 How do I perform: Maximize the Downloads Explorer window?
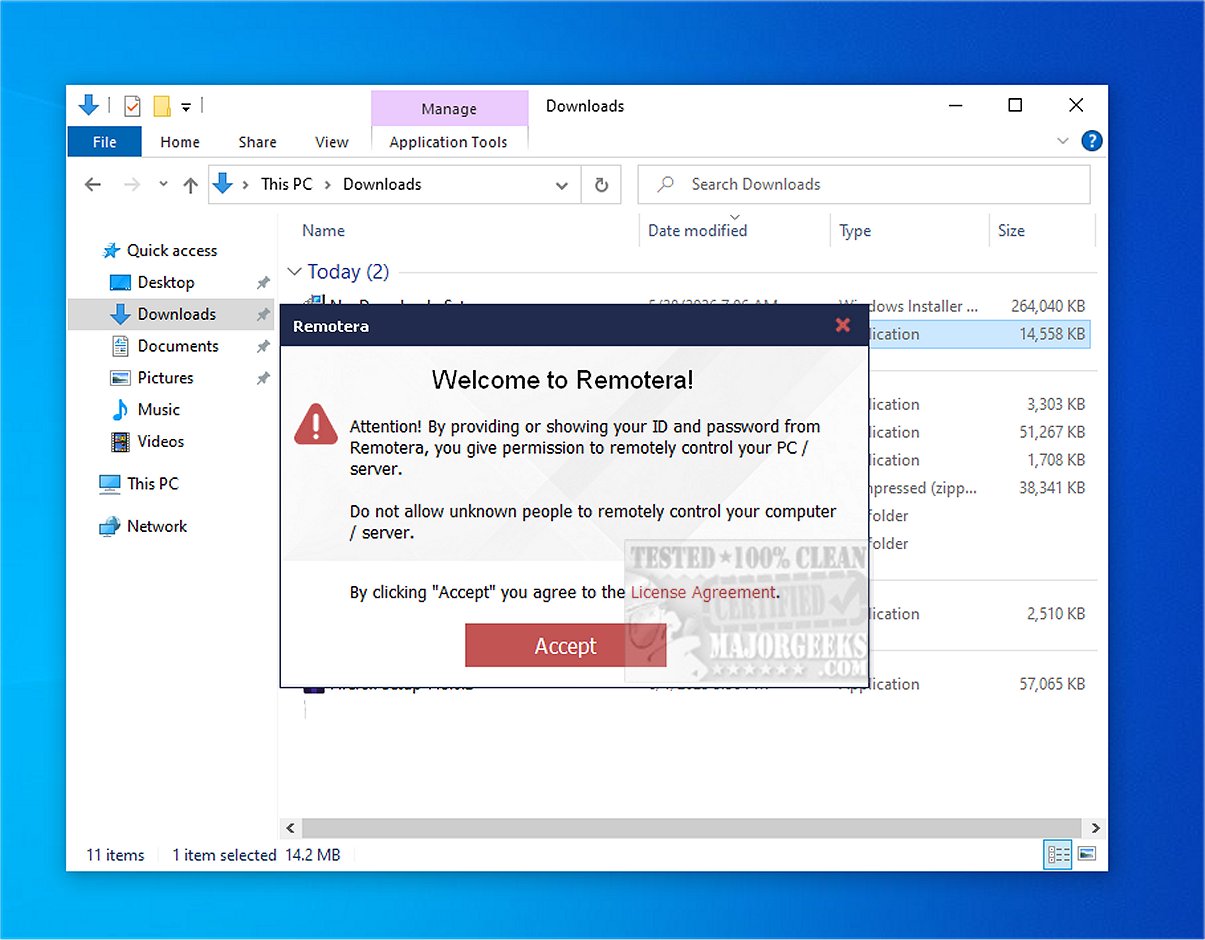coord(1015,105)
